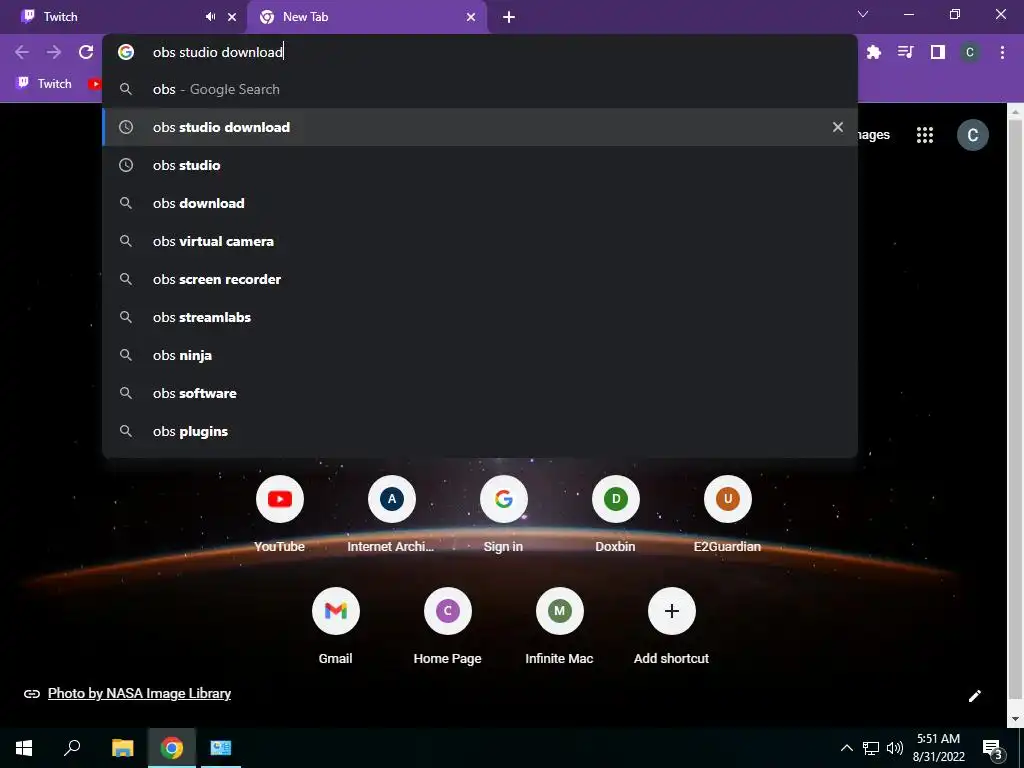The width and height of the screenshot is (1024, 768).
Task: Click the Chrome taskbar icon
Action: [172, 748]
